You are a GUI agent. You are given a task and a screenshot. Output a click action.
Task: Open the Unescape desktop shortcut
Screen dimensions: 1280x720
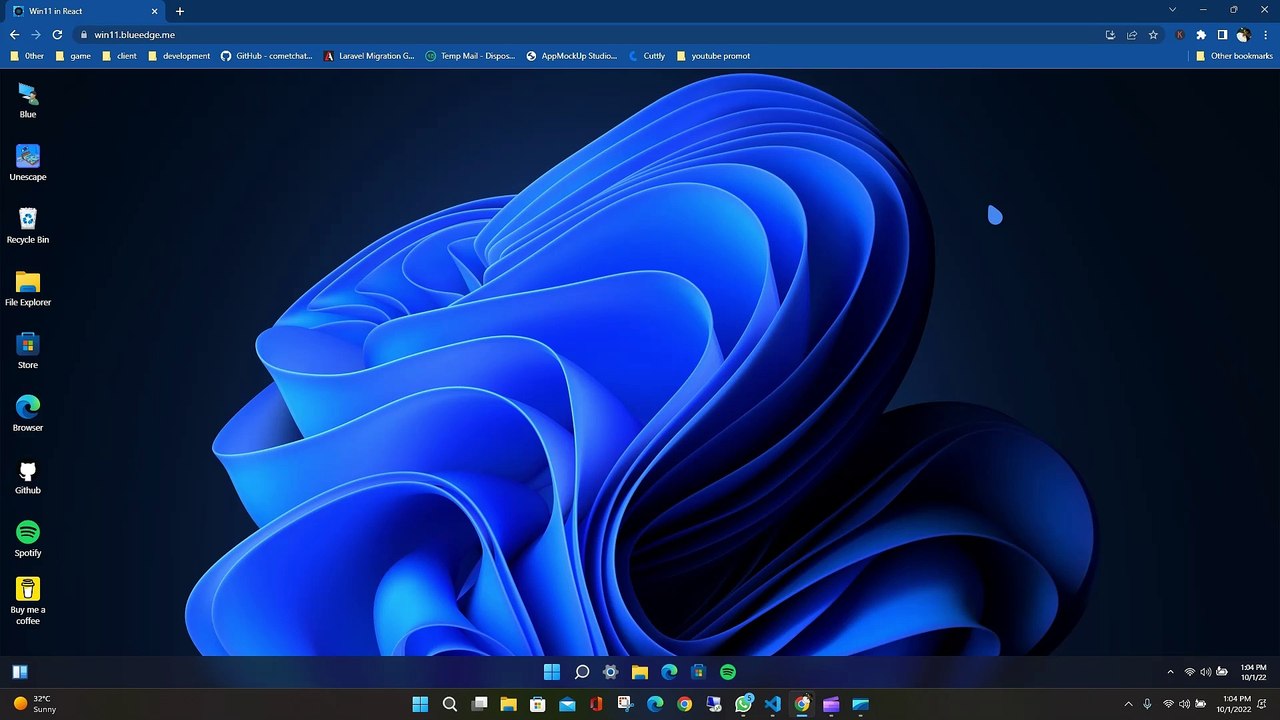point(28,163)
